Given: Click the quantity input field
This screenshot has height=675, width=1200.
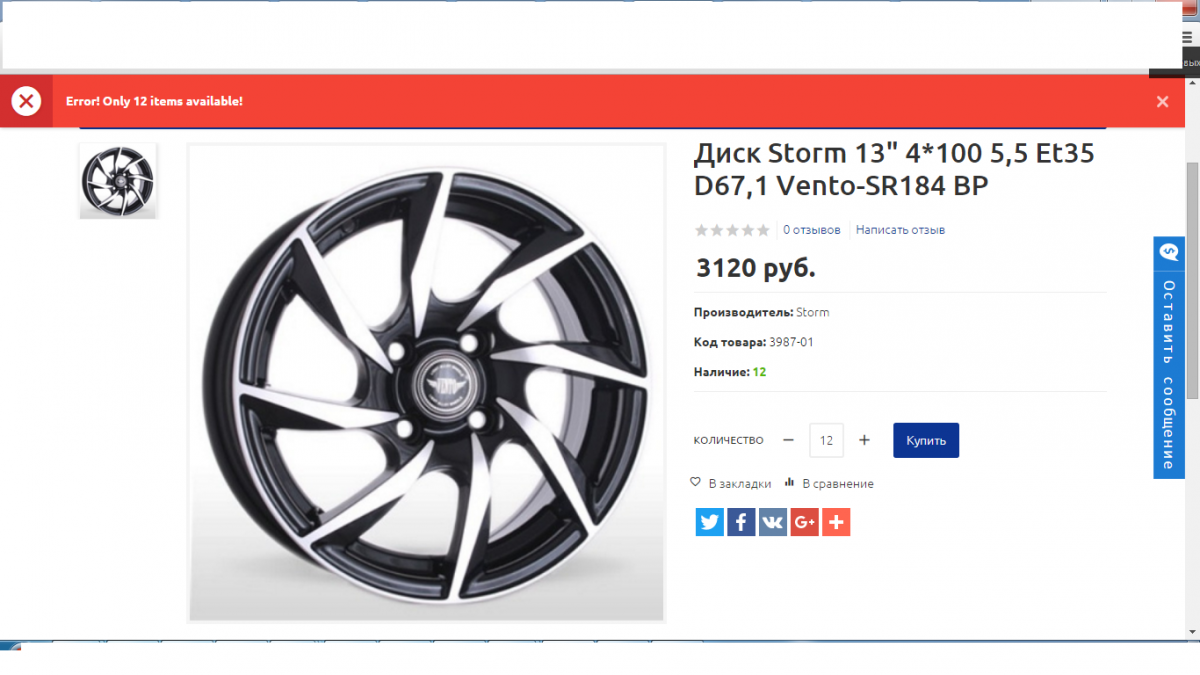Looking at the screenshot, I should click(826, 440).
